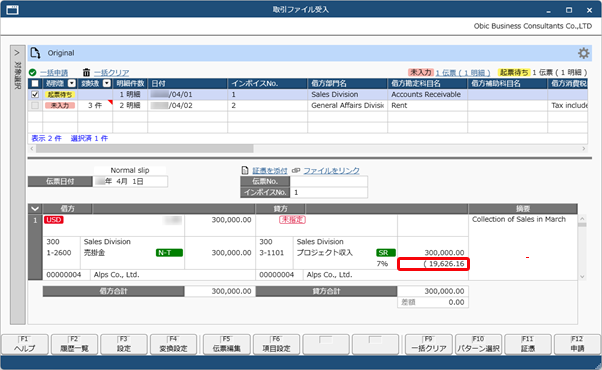Expand the 対象選択 side panel arrow
Viewport: 602px width, 370px height.
click(x=17, y=53)
